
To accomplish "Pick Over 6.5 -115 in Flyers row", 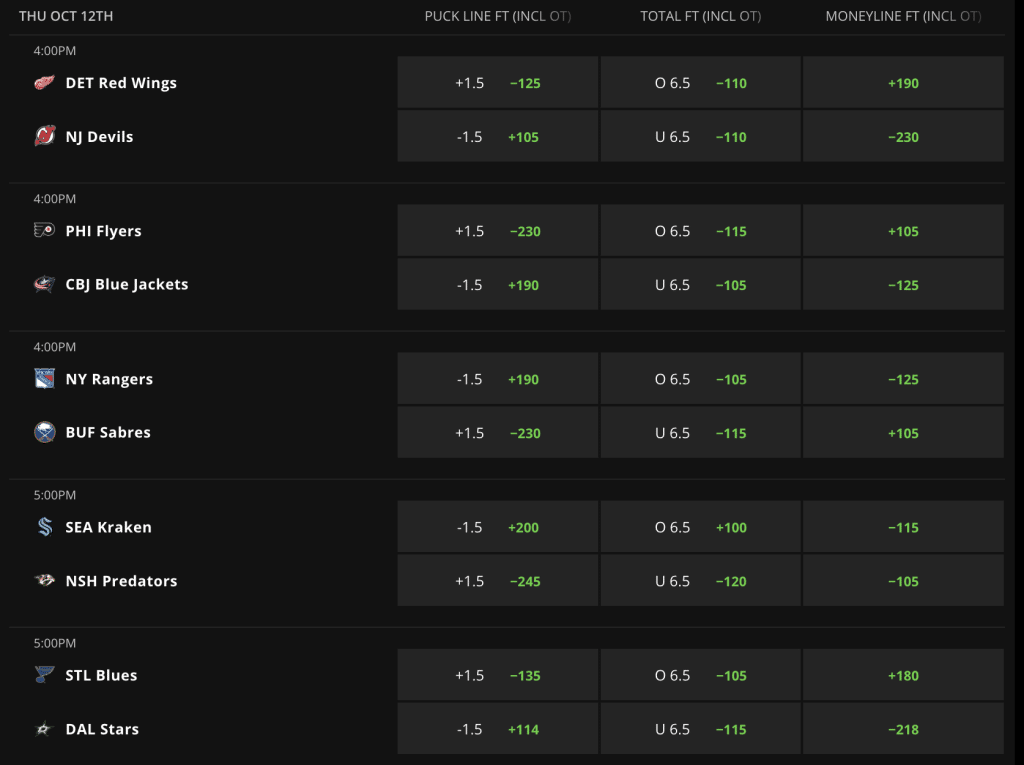I will click(x=701, y=231).
